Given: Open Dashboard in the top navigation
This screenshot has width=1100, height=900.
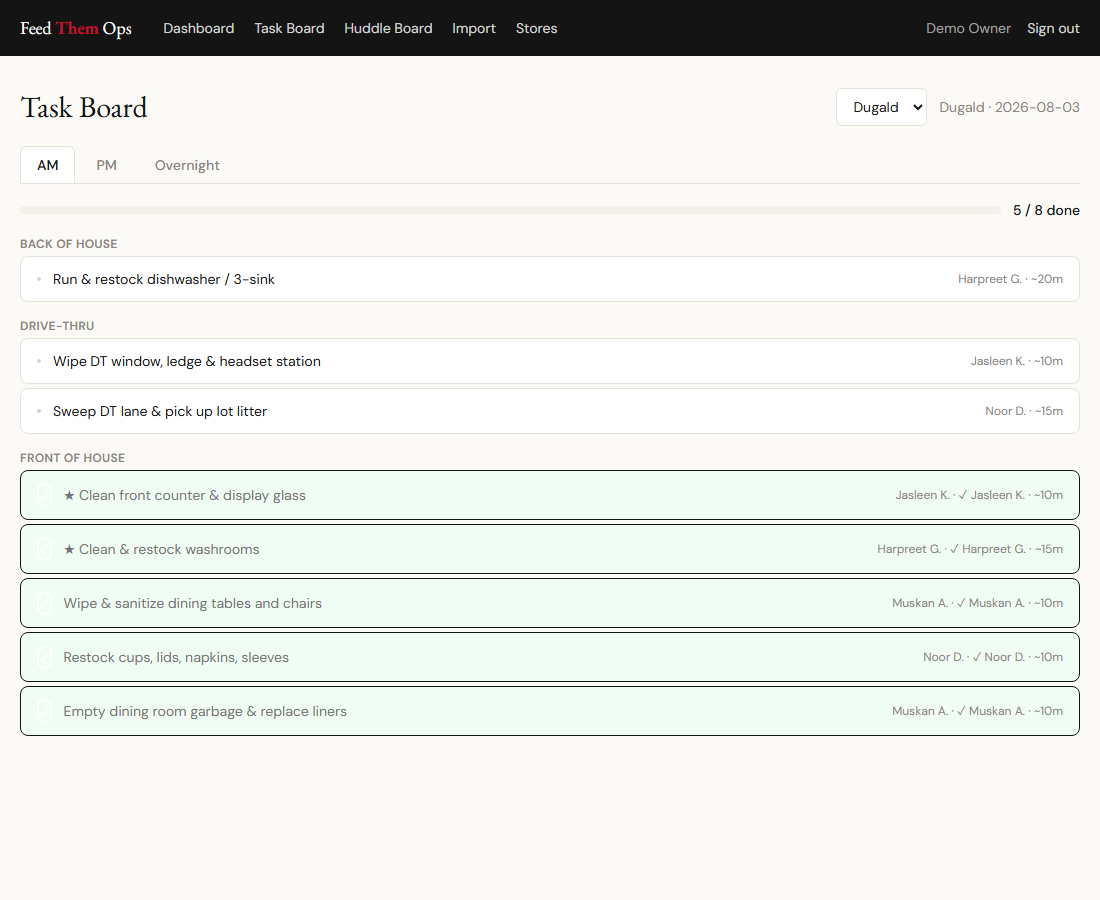Looking at the screenshot, I should click(199, 28).
